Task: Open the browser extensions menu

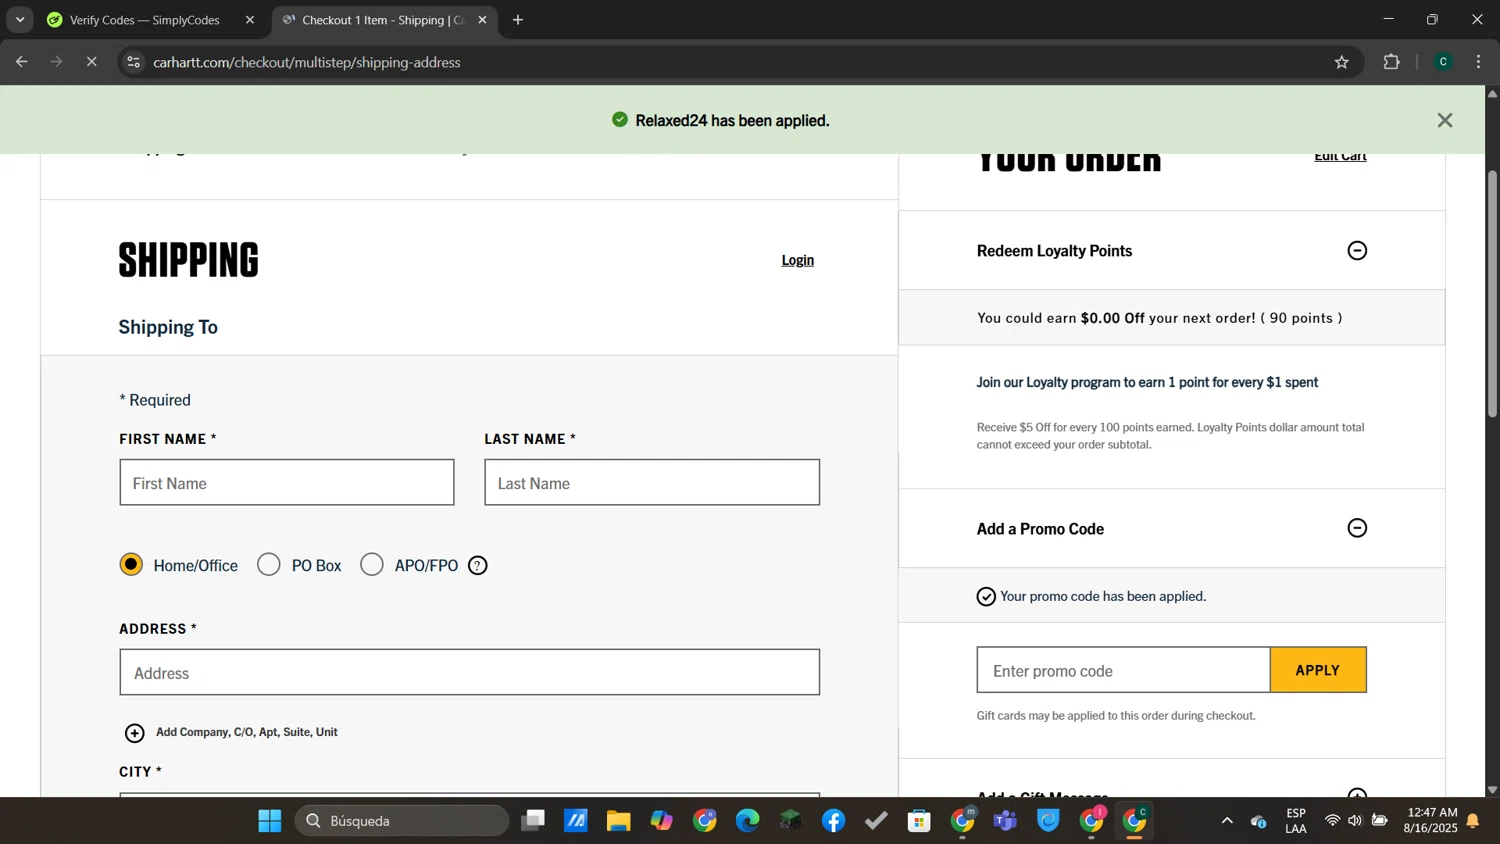Action: 1391,62
